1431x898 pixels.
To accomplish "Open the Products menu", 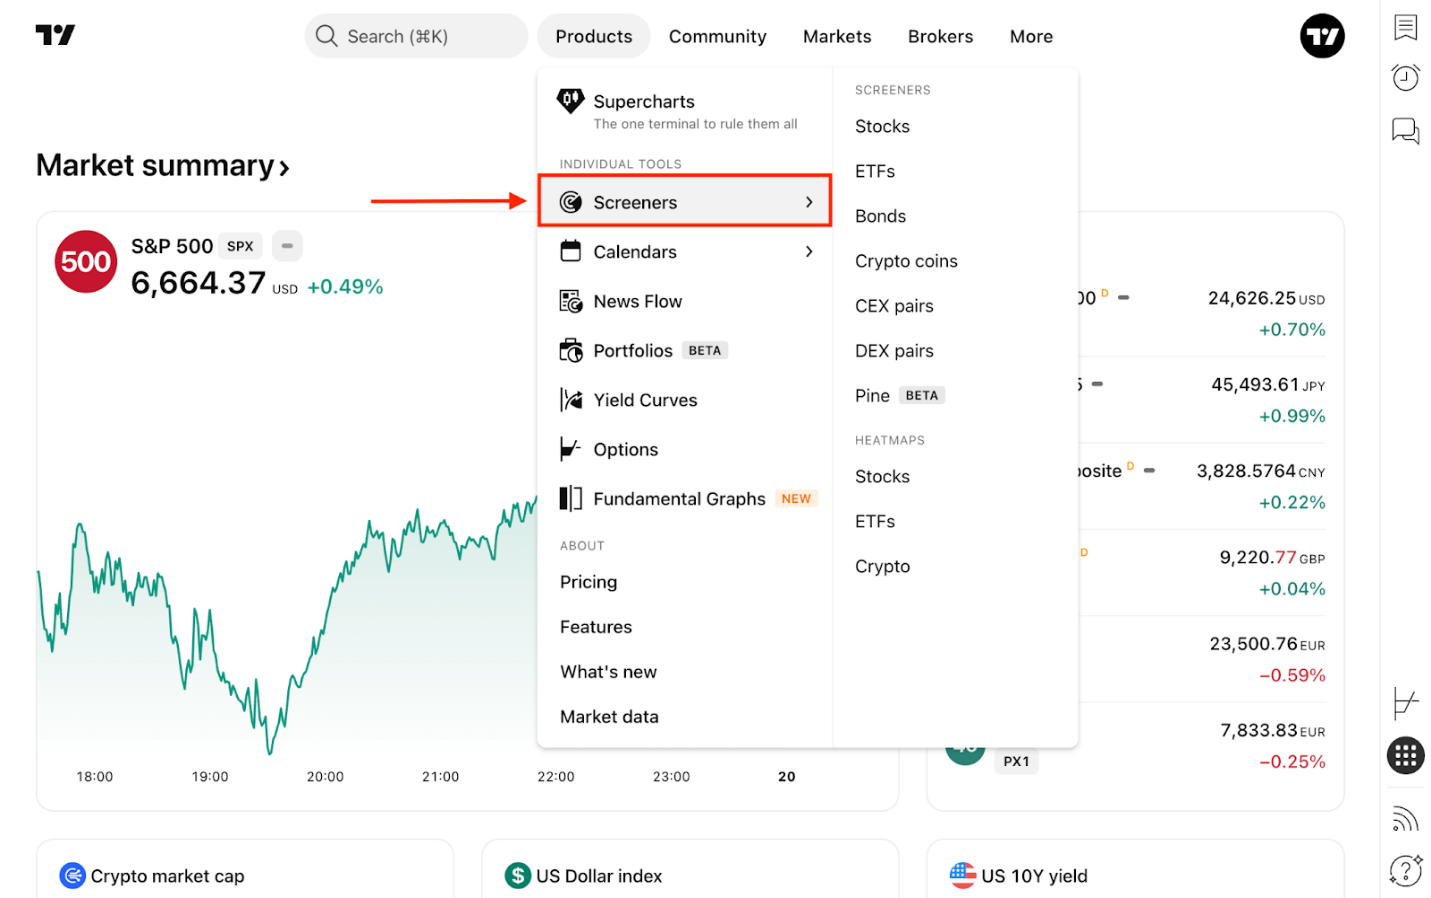I will pos(593,36).
